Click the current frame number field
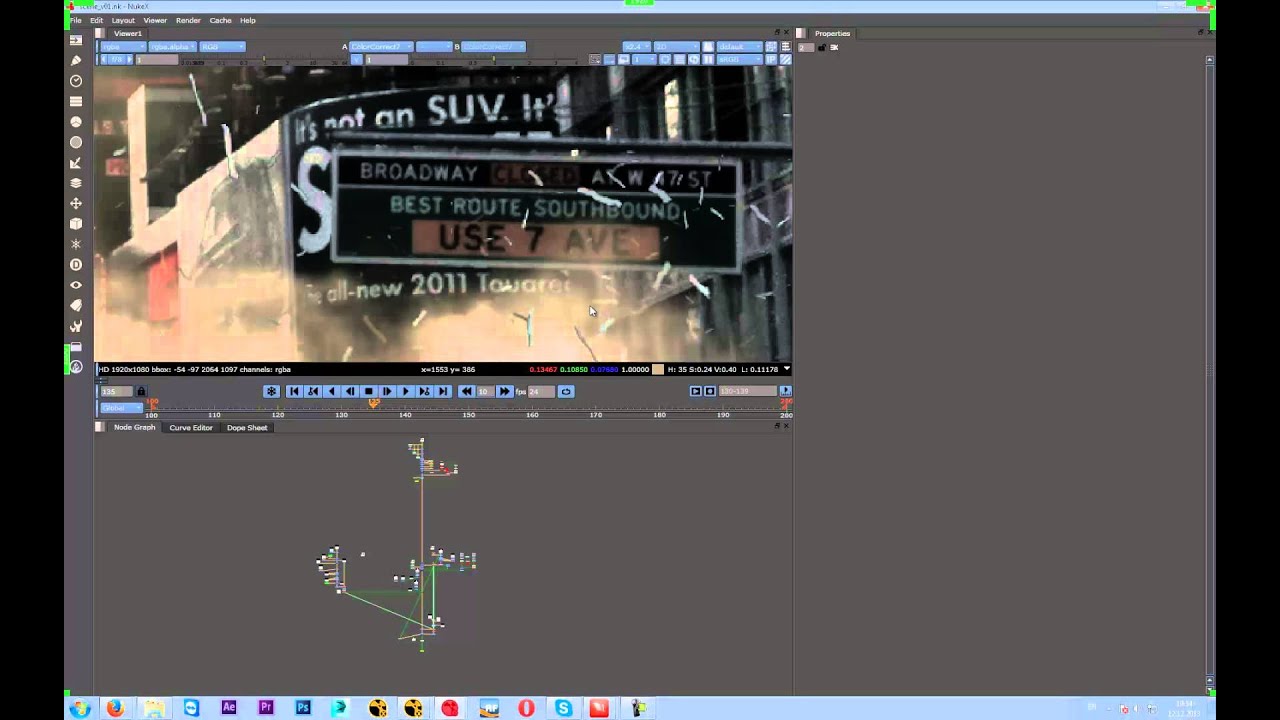The image size is (1280, 720). (117, 391)
